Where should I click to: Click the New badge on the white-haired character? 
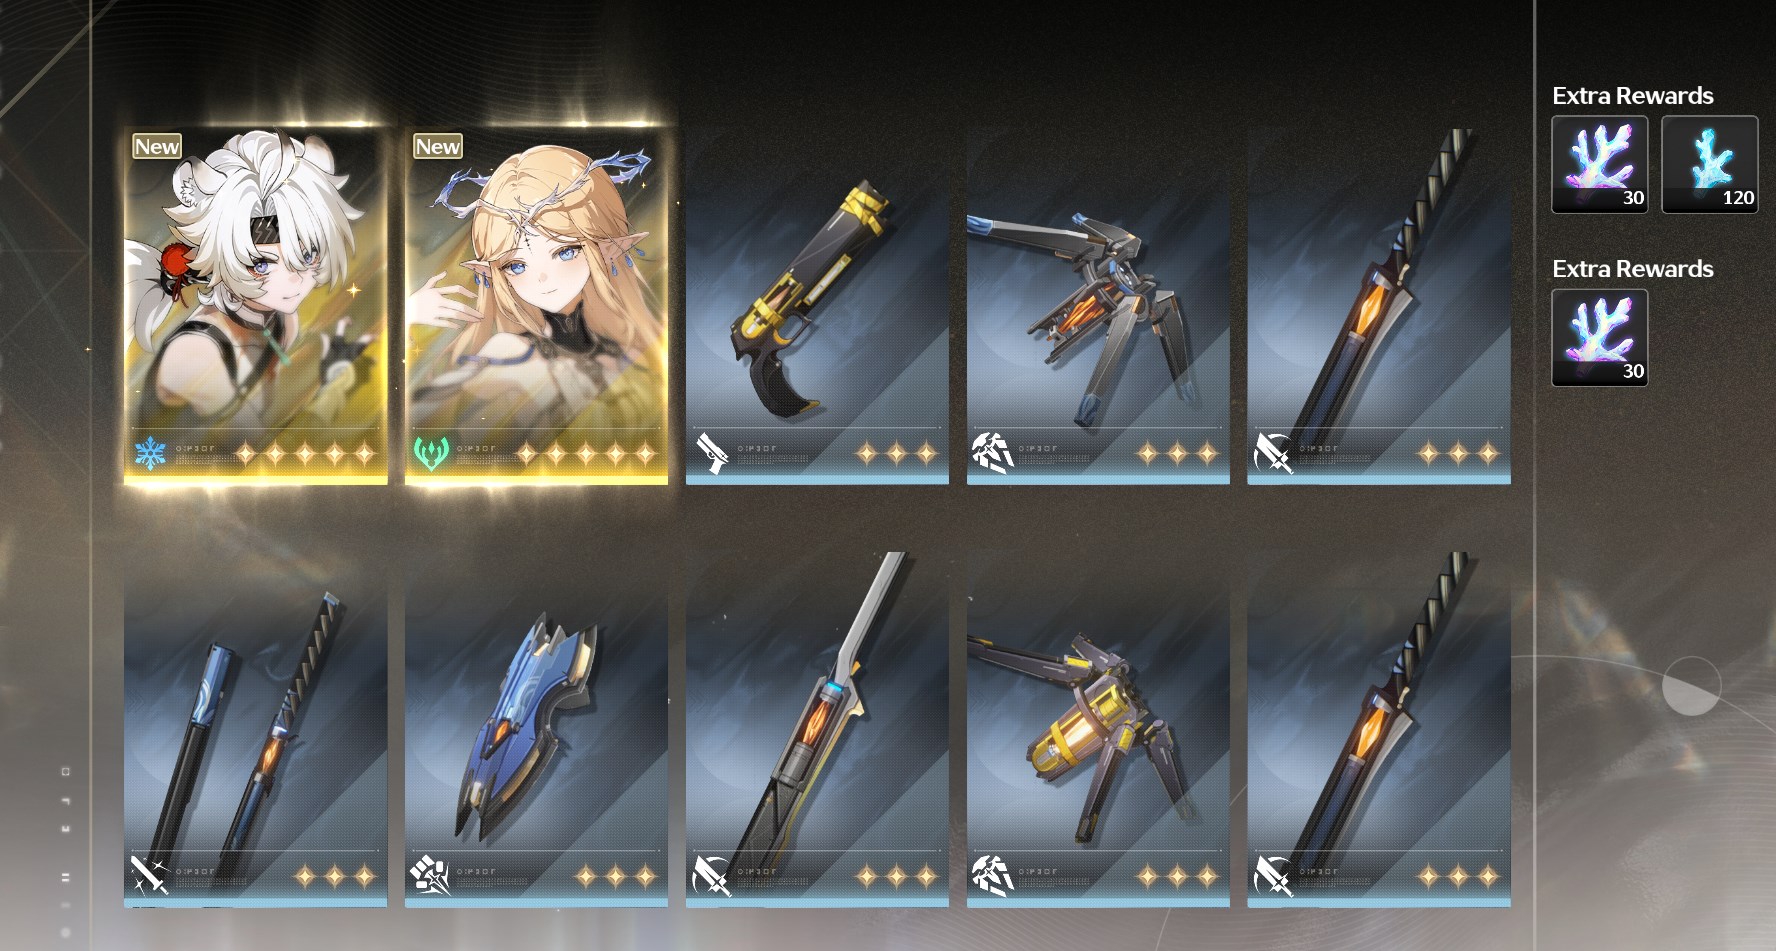(157, 146)
